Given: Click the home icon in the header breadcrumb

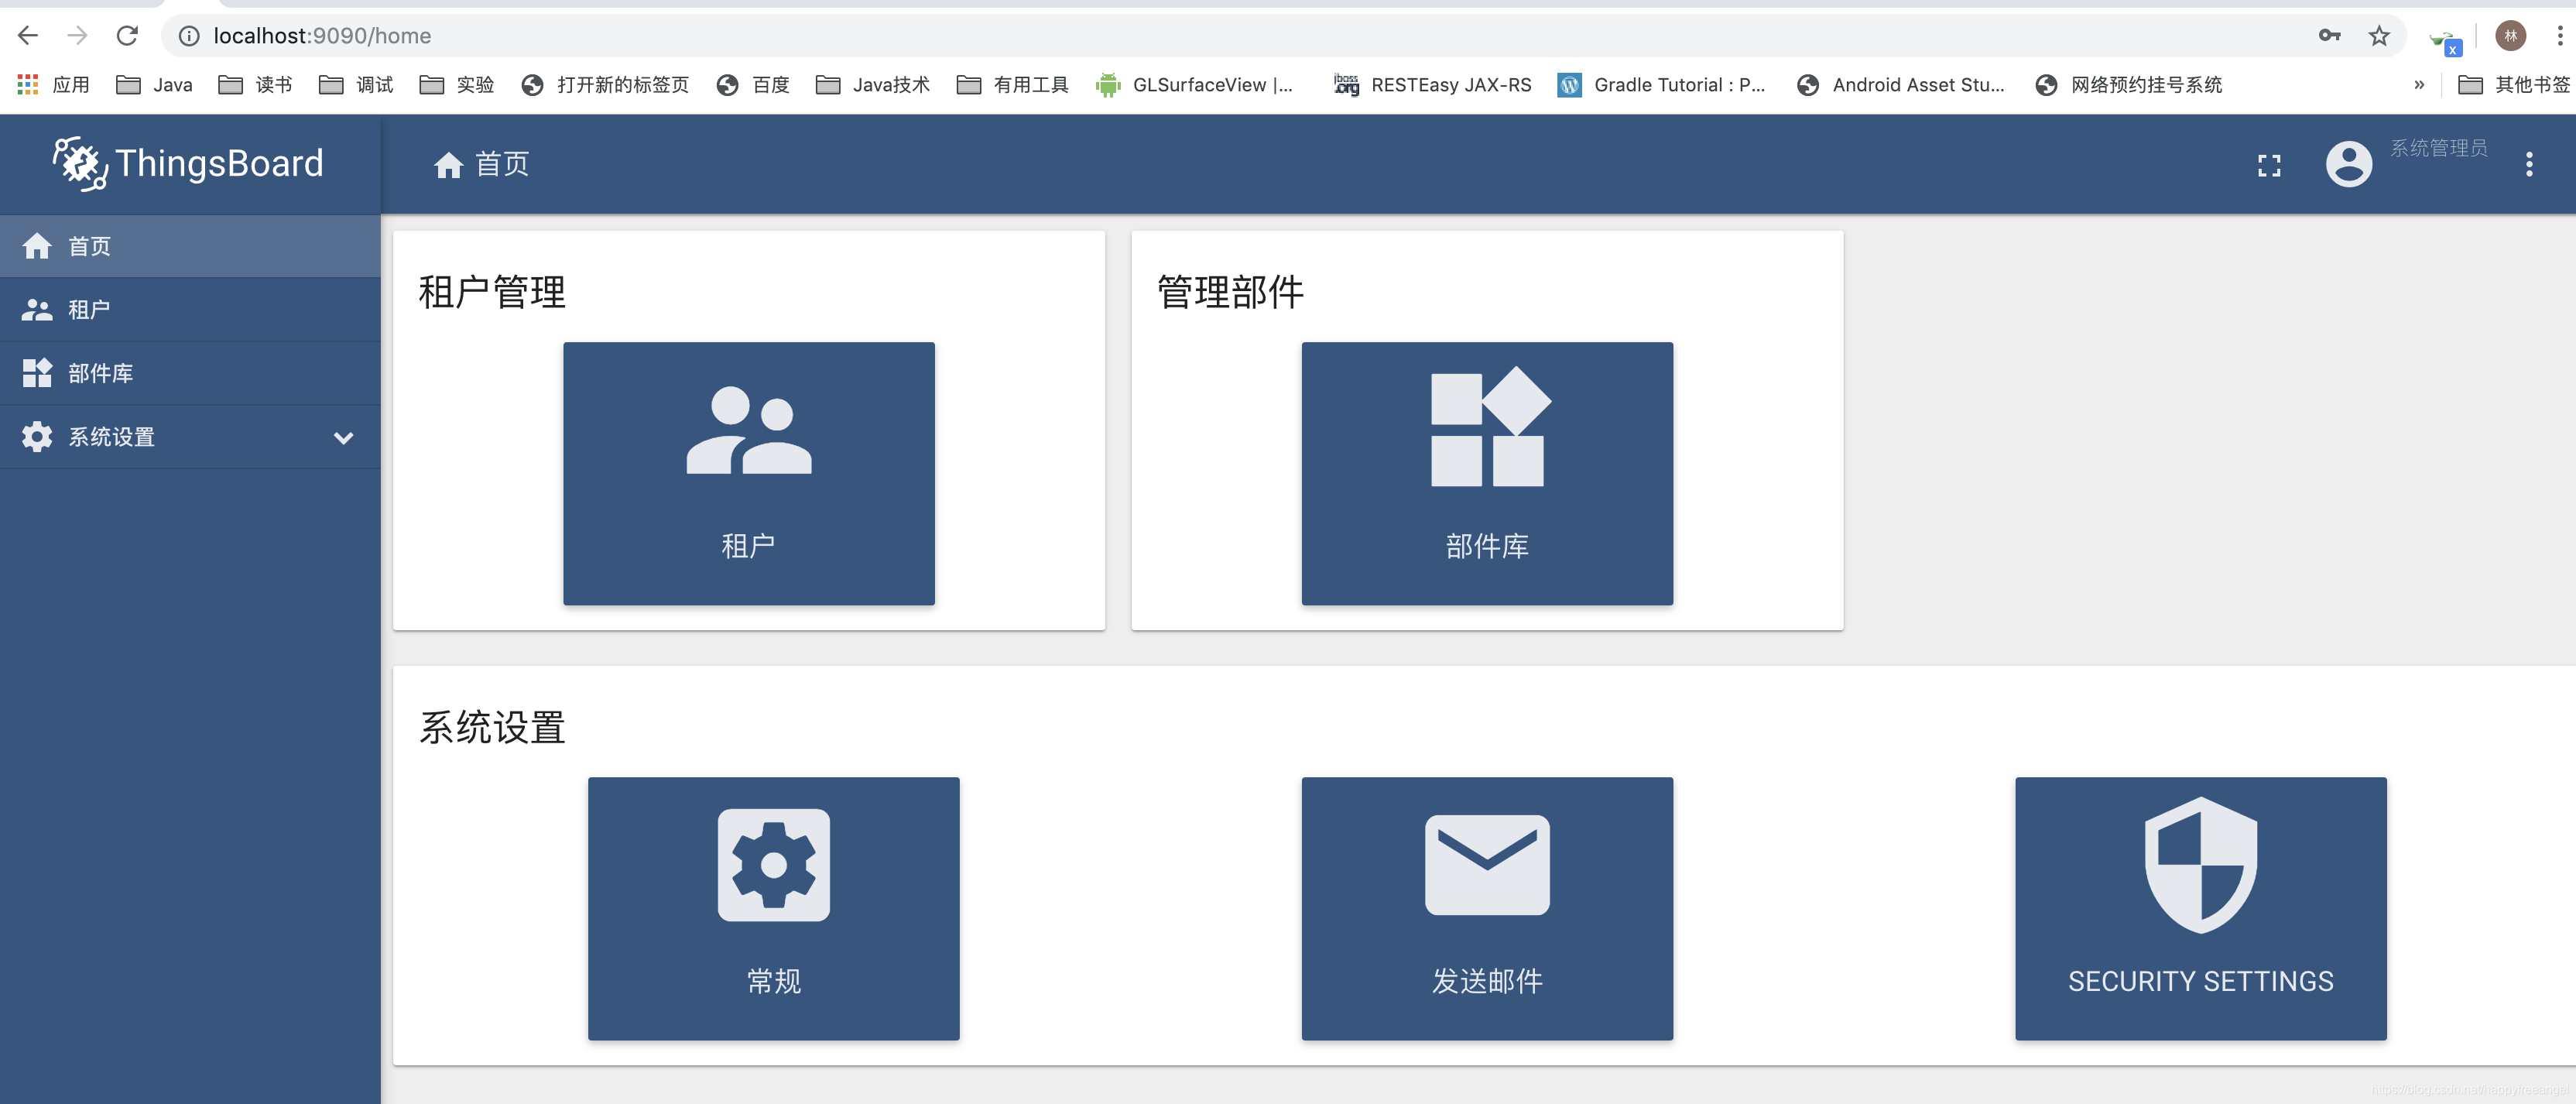Looking at the screenshot, I should point(448,164).
